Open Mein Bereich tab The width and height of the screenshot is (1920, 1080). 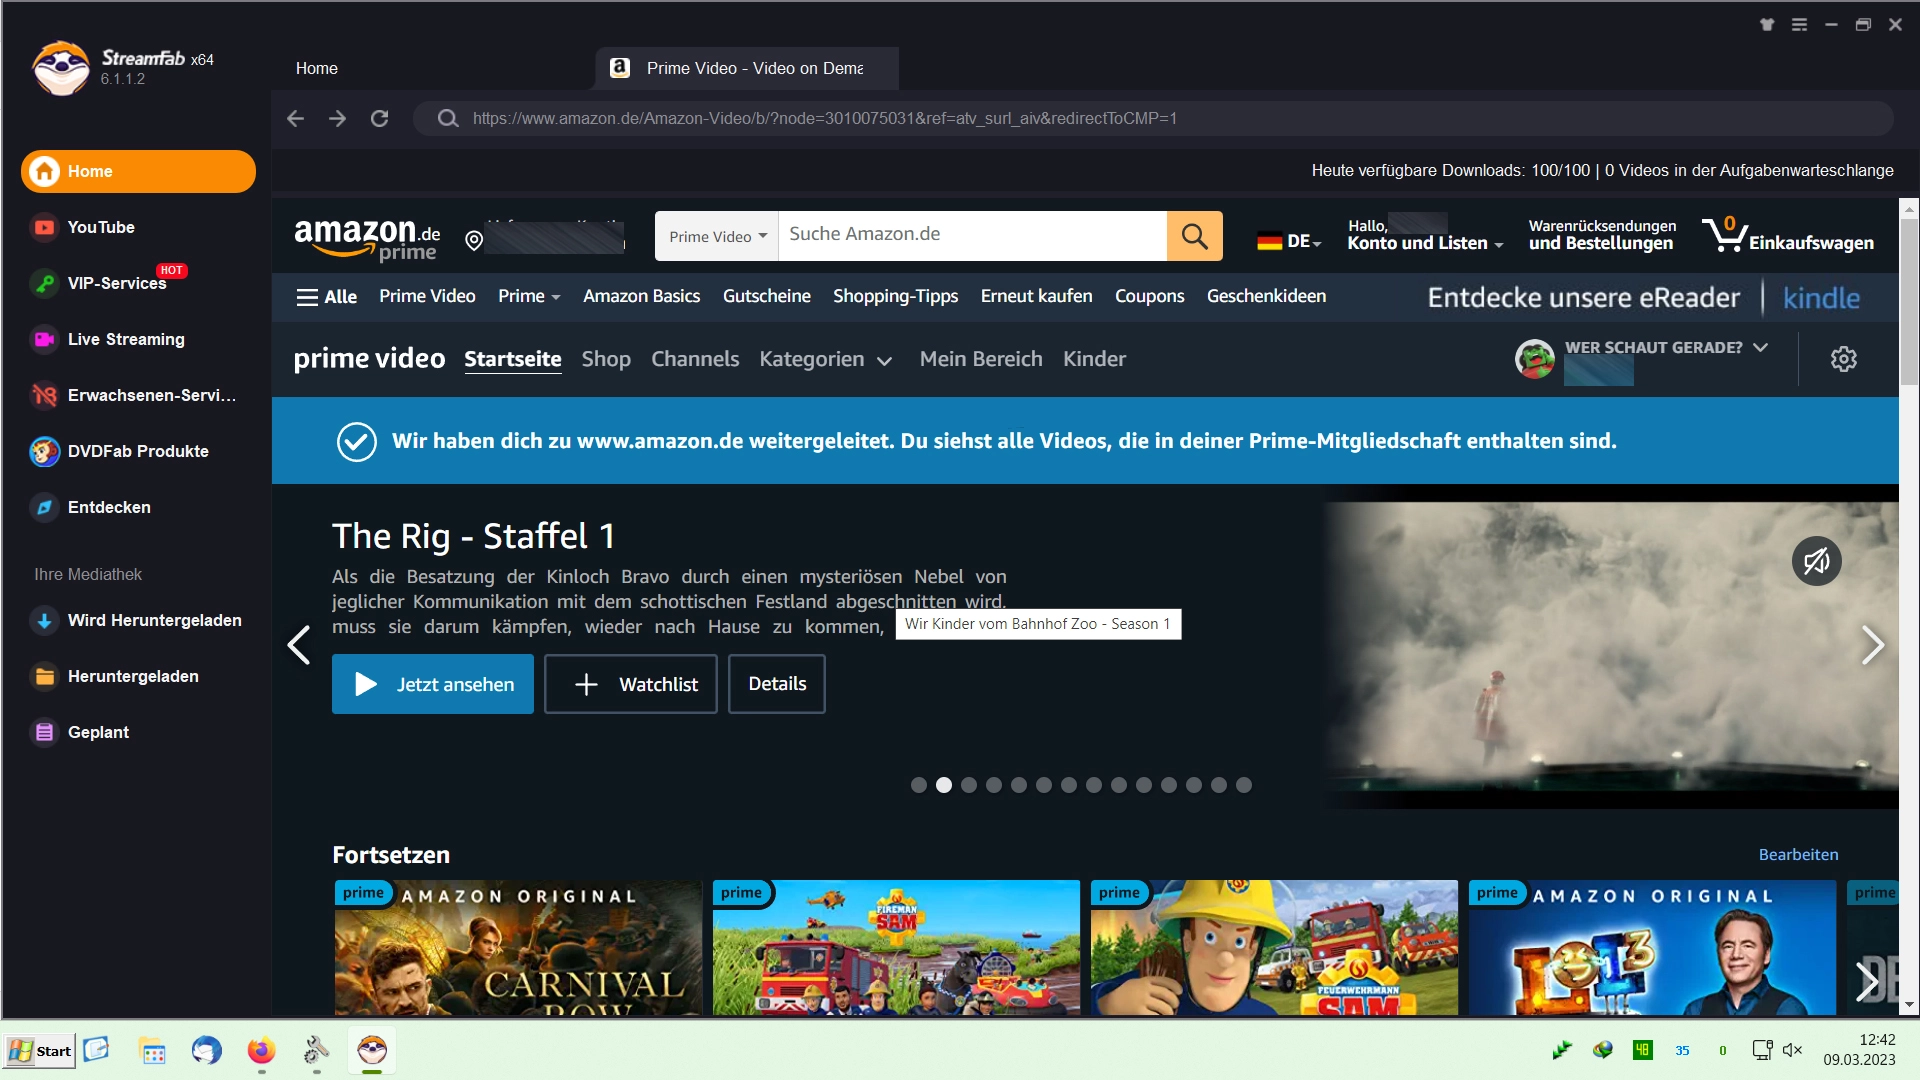[981, 359]
